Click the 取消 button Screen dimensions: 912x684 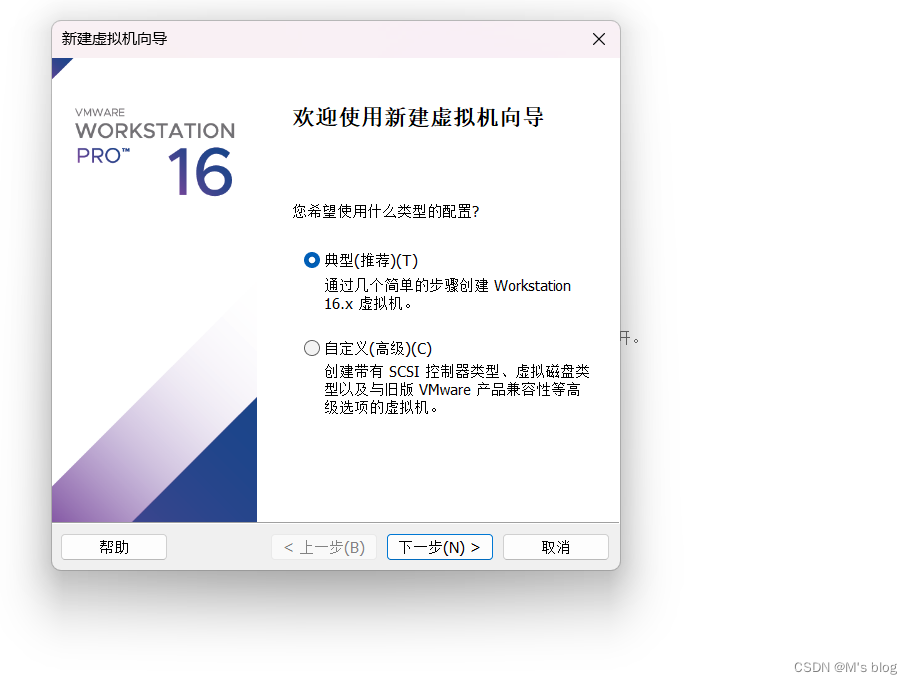[x=555, y=547]
